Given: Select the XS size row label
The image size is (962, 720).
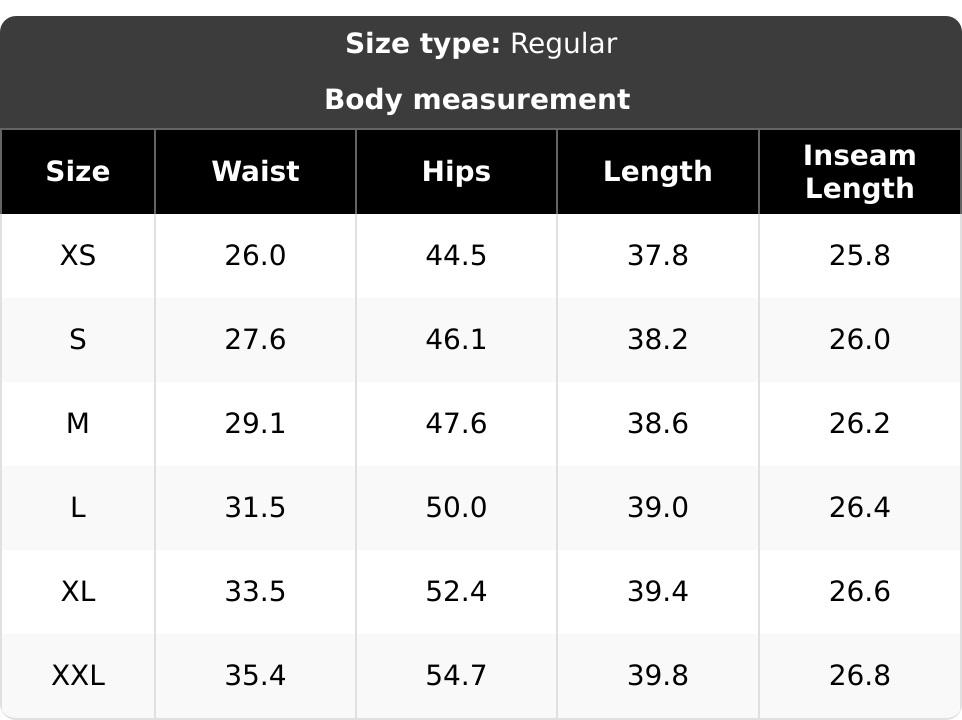Looking at the screenshot, I should 78,255.
